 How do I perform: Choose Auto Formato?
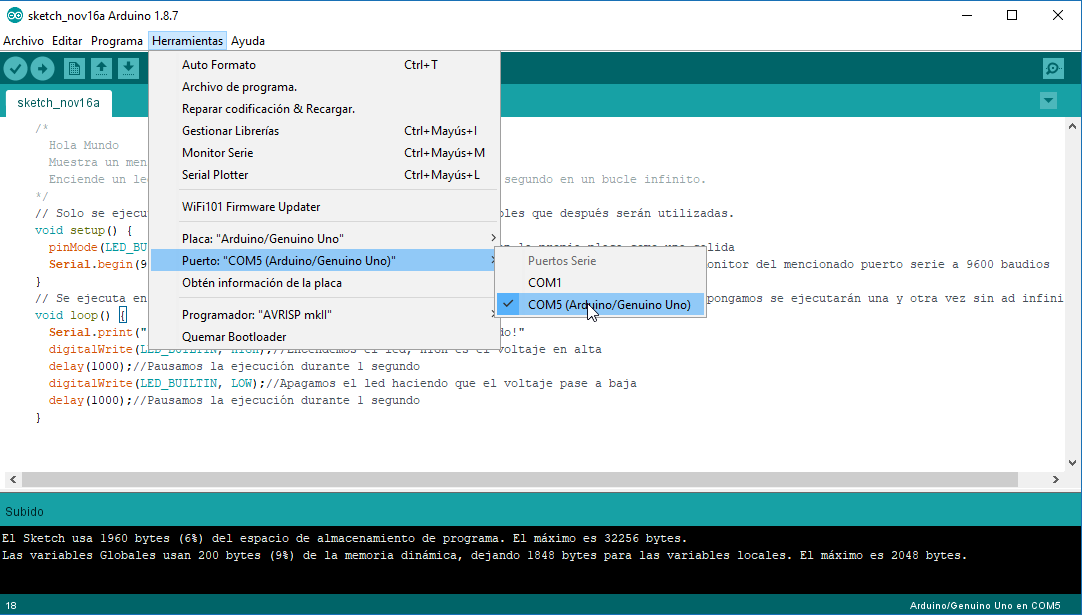click(324, 65)
